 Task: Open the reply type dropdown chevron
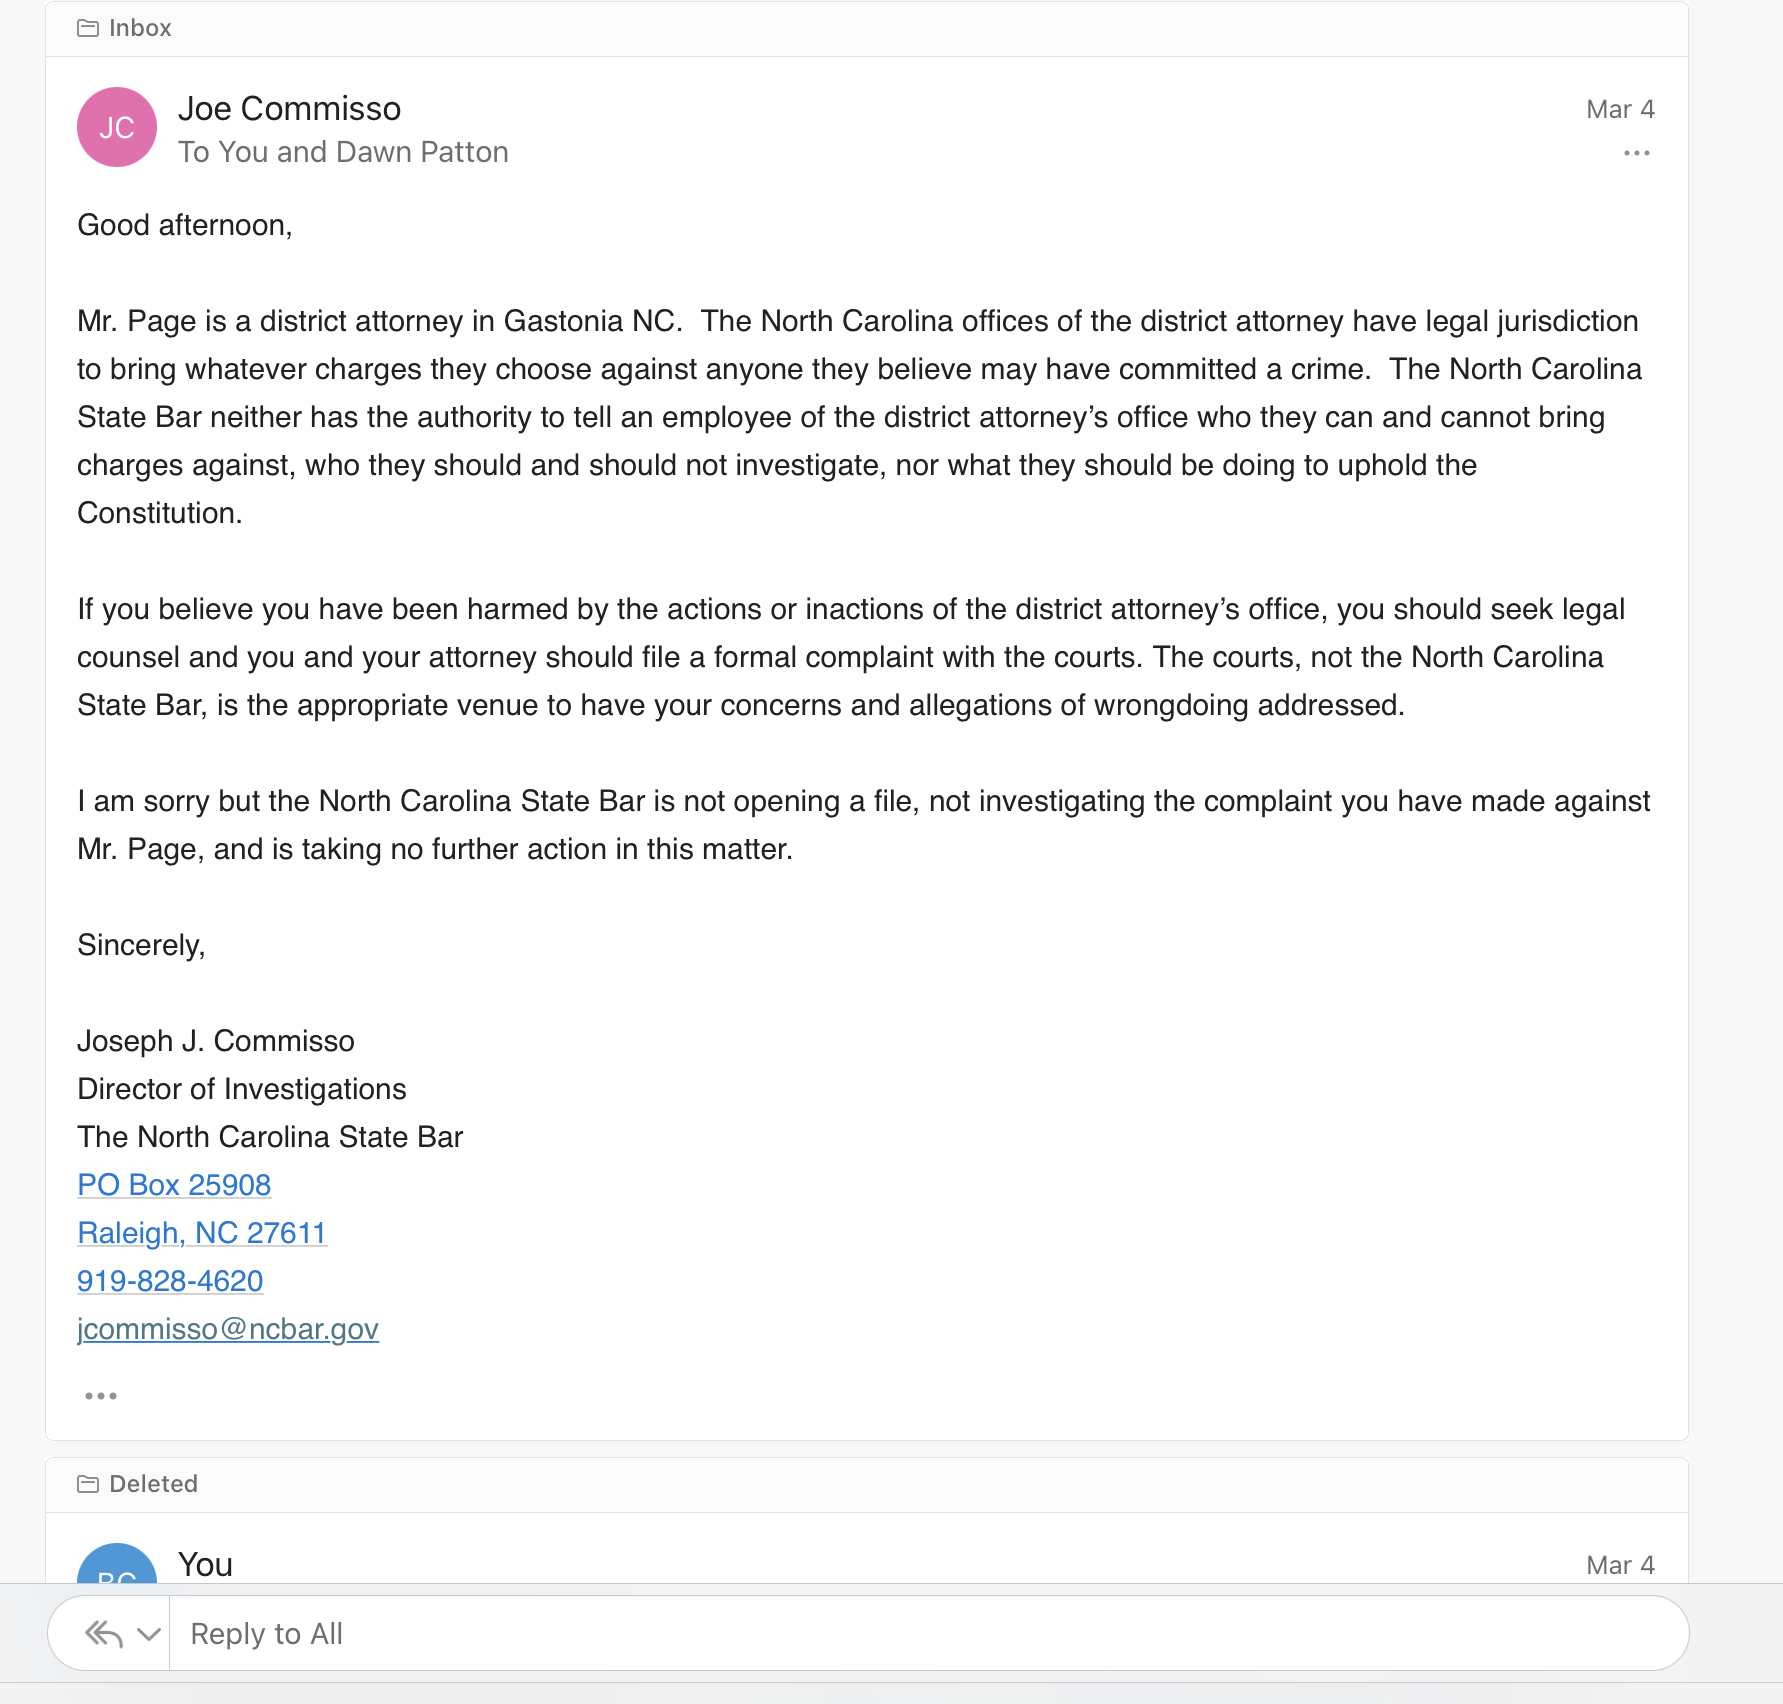click(149, 1634)
